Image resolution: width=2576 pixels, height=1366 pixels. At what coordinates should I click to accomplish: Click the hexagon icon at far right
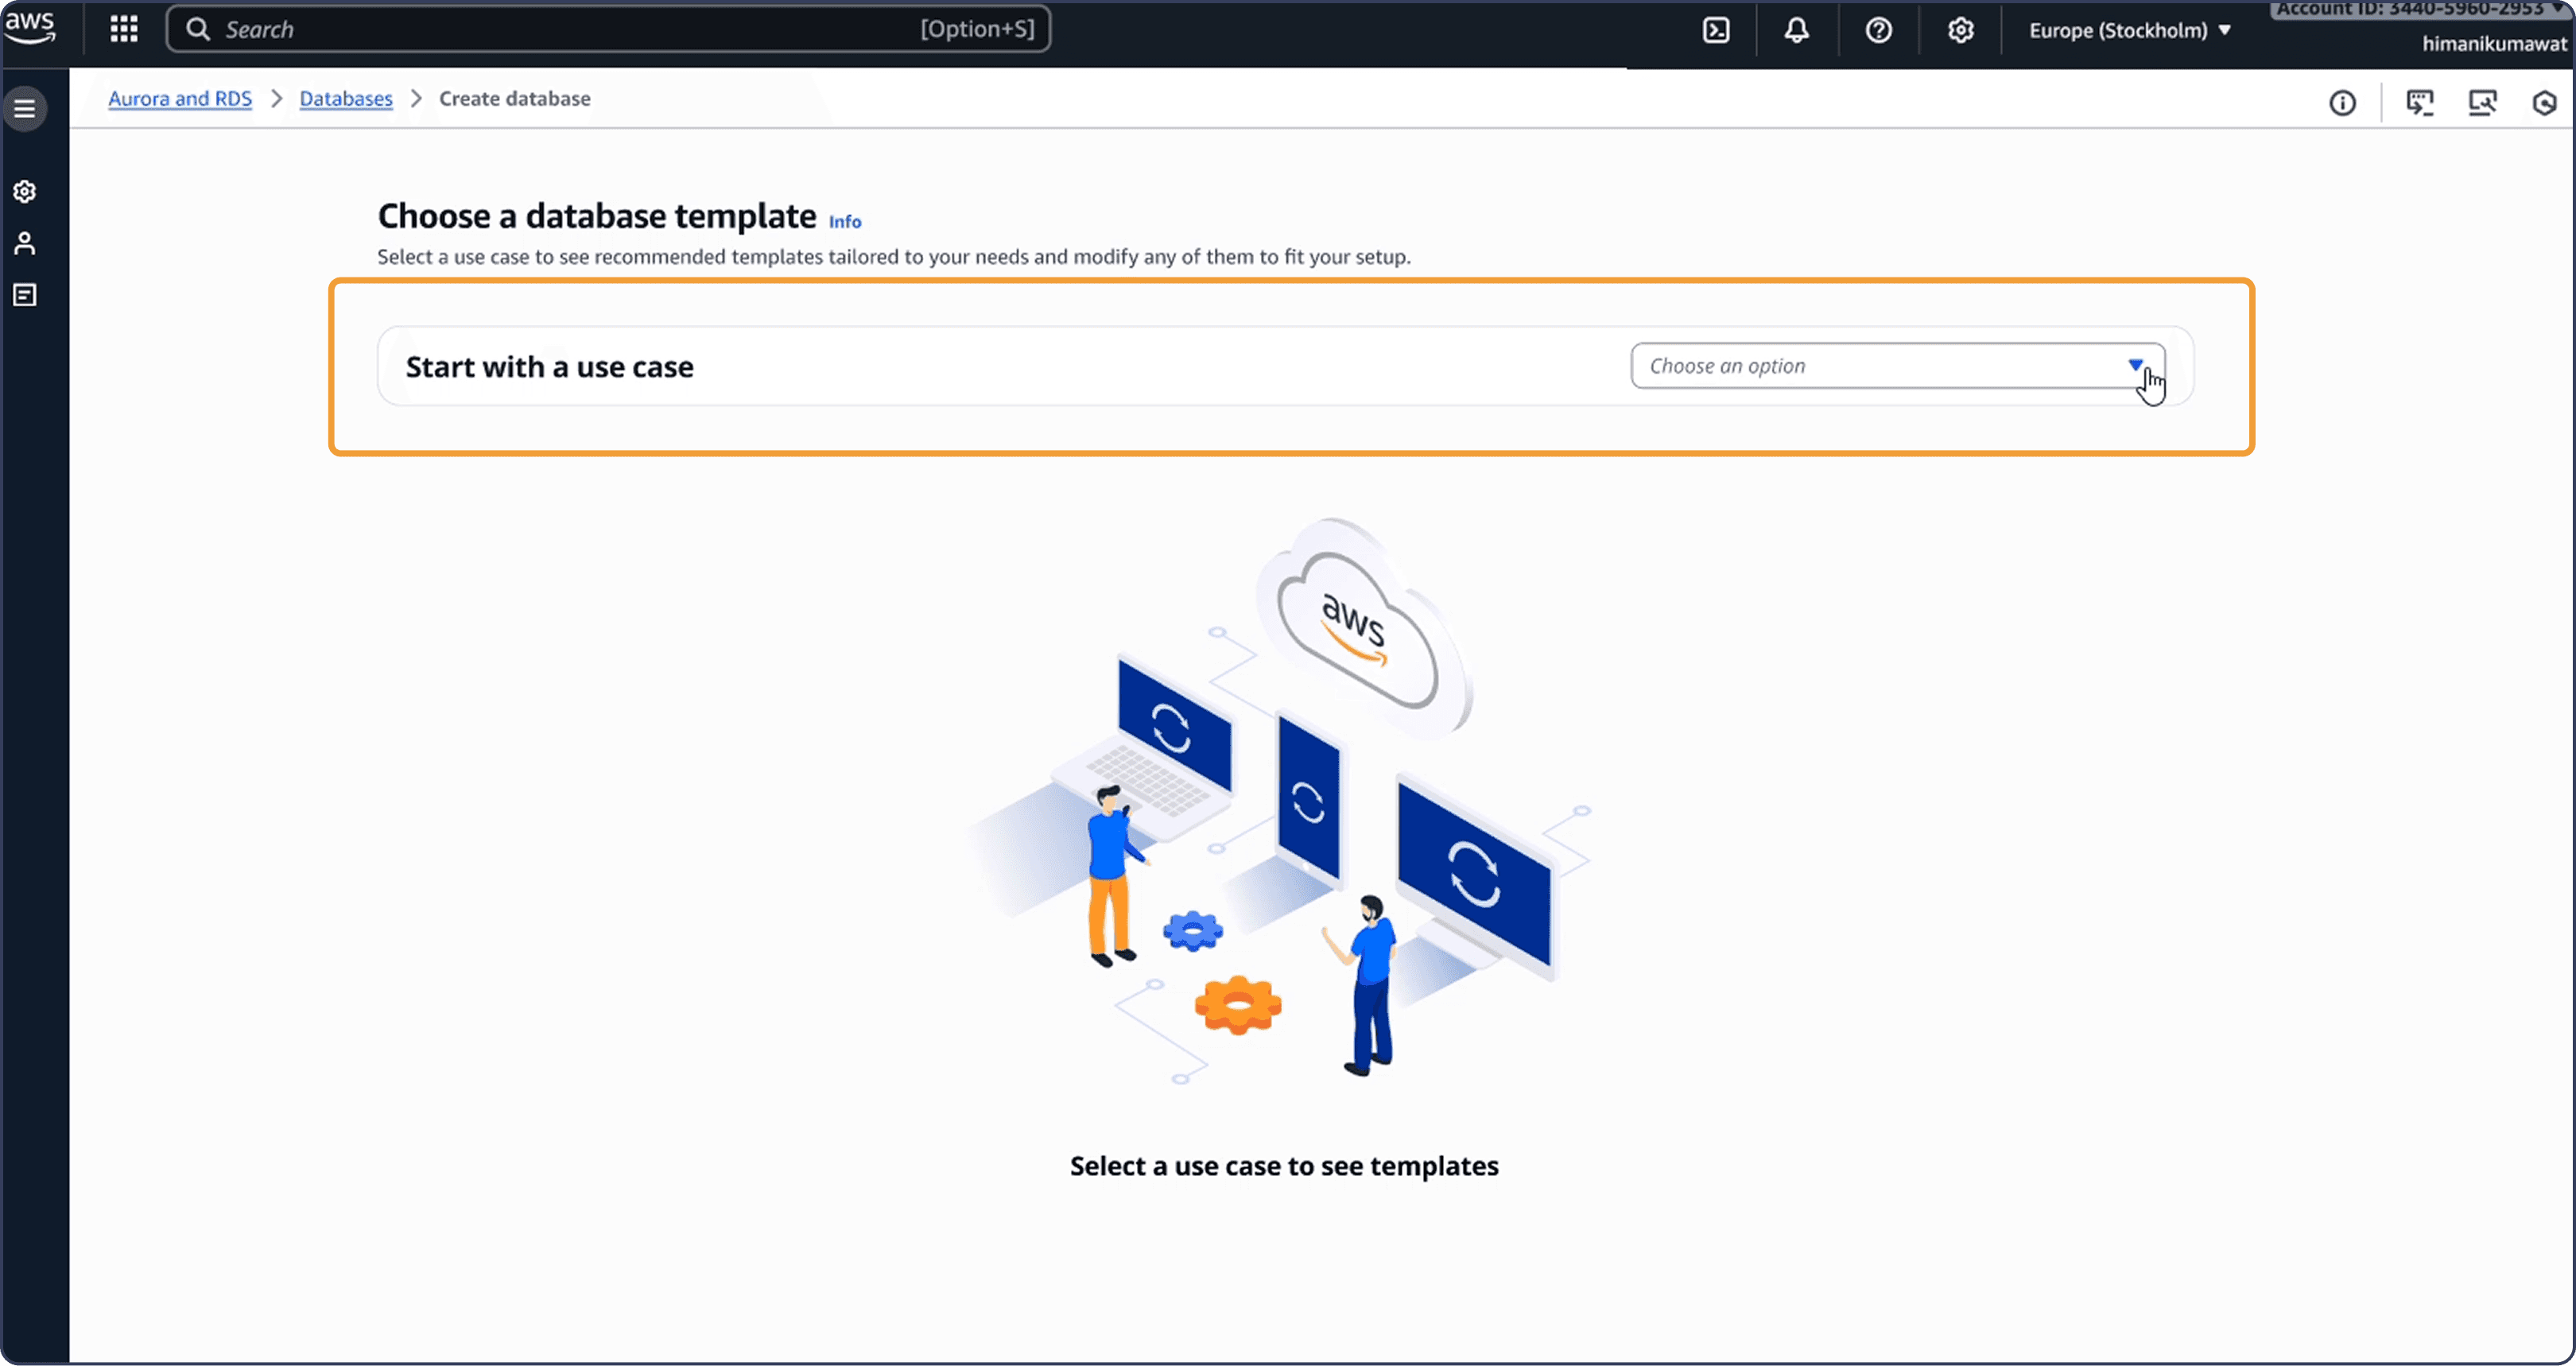click(2544, 103)
